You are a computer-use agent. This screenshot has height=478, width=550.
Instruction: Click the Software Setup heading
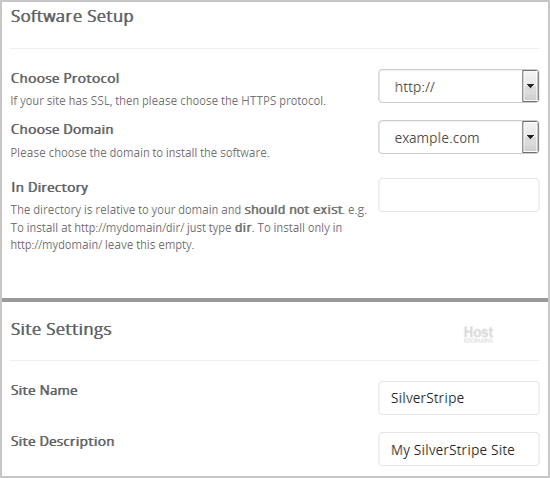coord(72,17)
